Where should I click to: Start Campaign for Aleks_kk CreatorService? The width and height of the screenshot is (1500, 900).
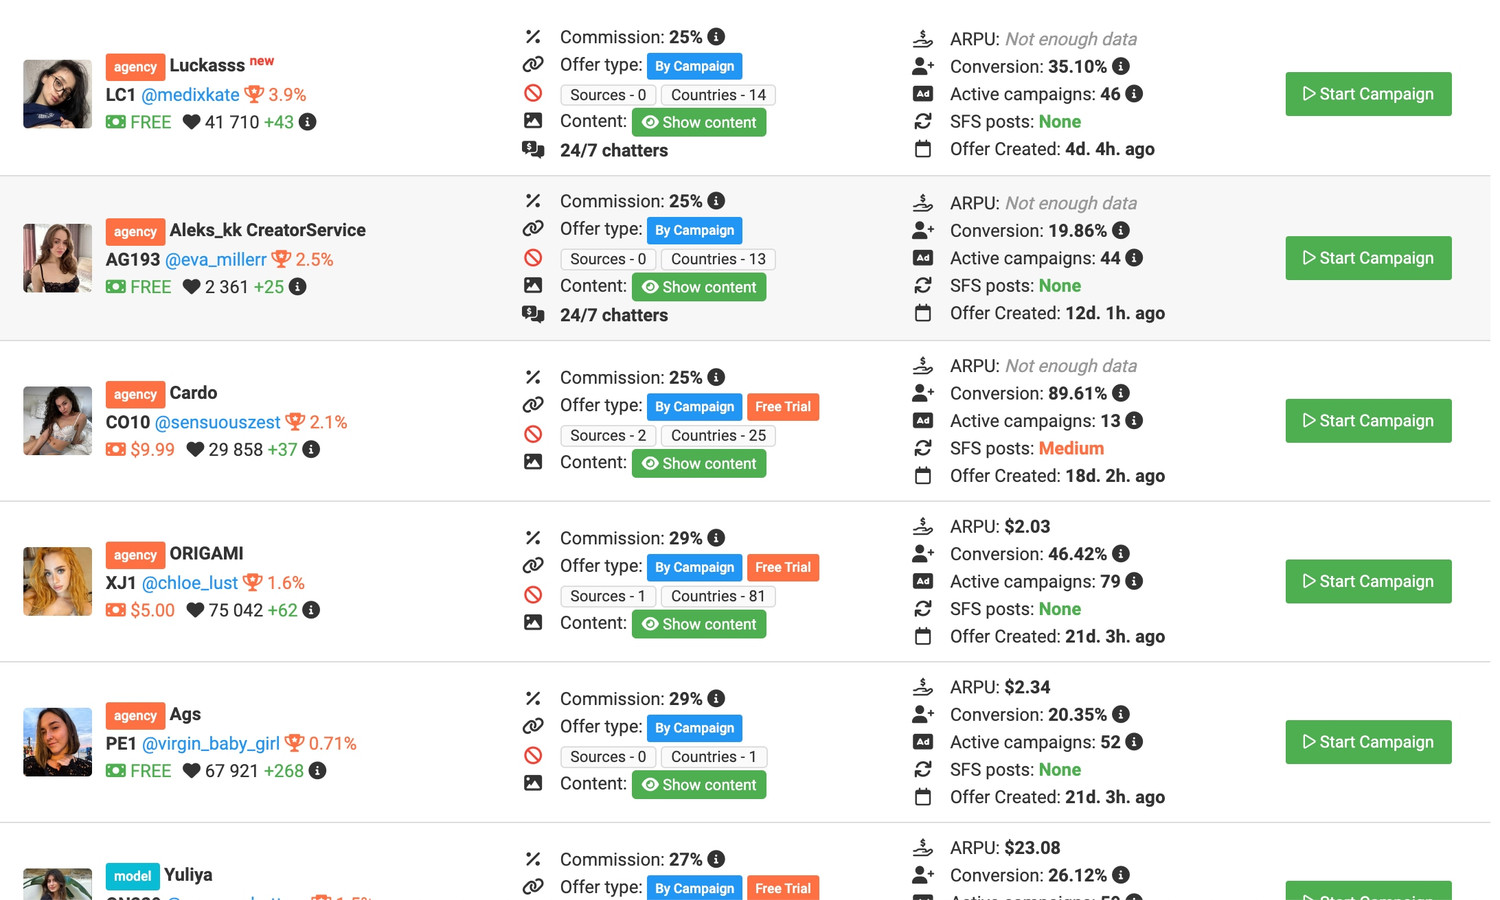pos(1368,258)
